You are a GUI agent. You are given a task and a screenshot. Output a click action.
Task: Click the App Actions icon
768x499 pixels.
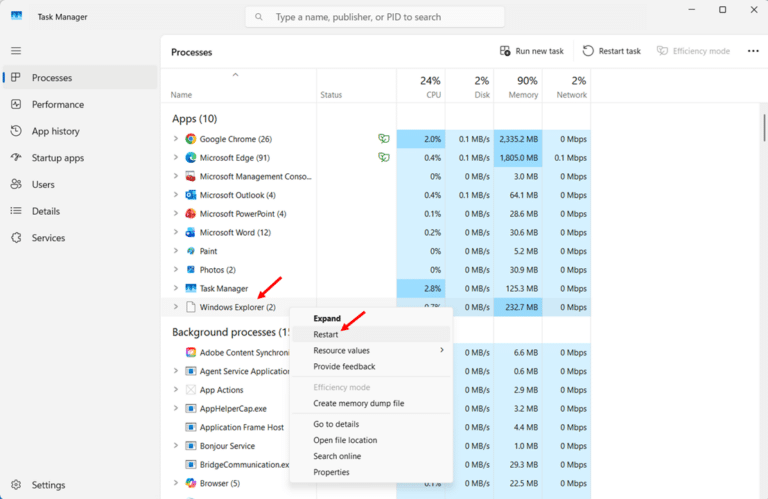tap(191, 390)
